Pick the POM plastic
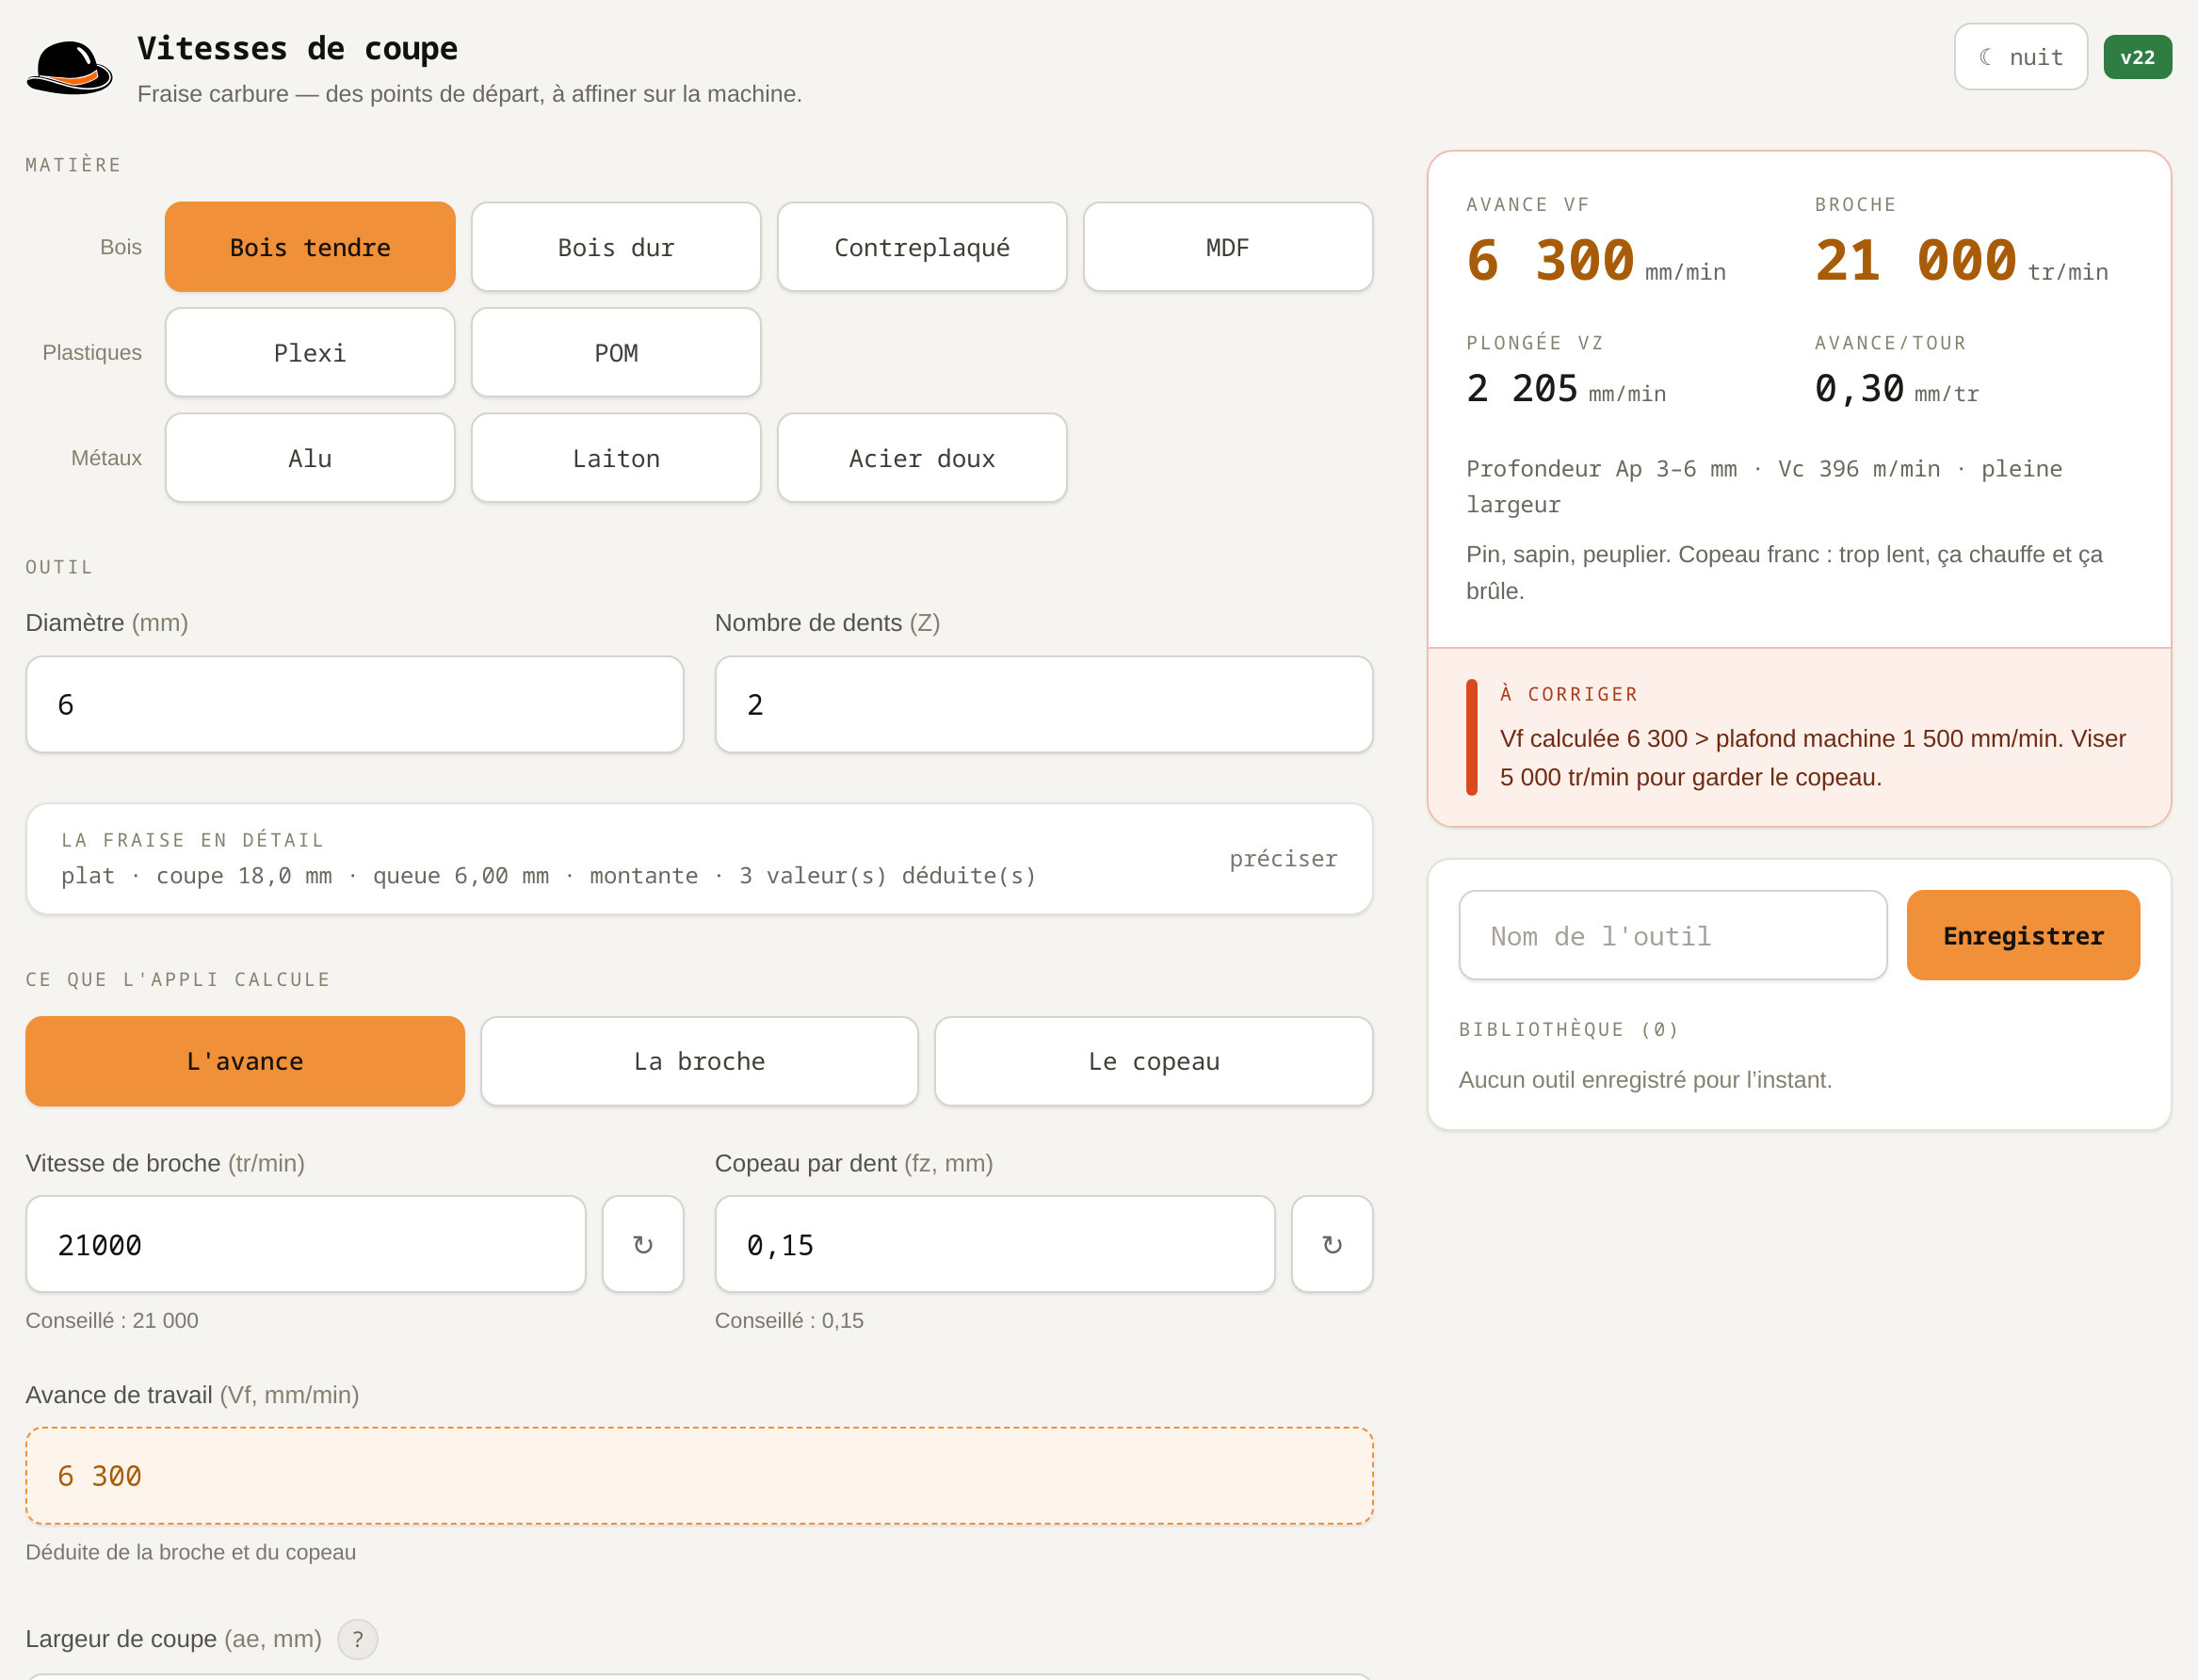Image resolution: width=2198 pixels, height=1680 pixels. coord(616,352)
